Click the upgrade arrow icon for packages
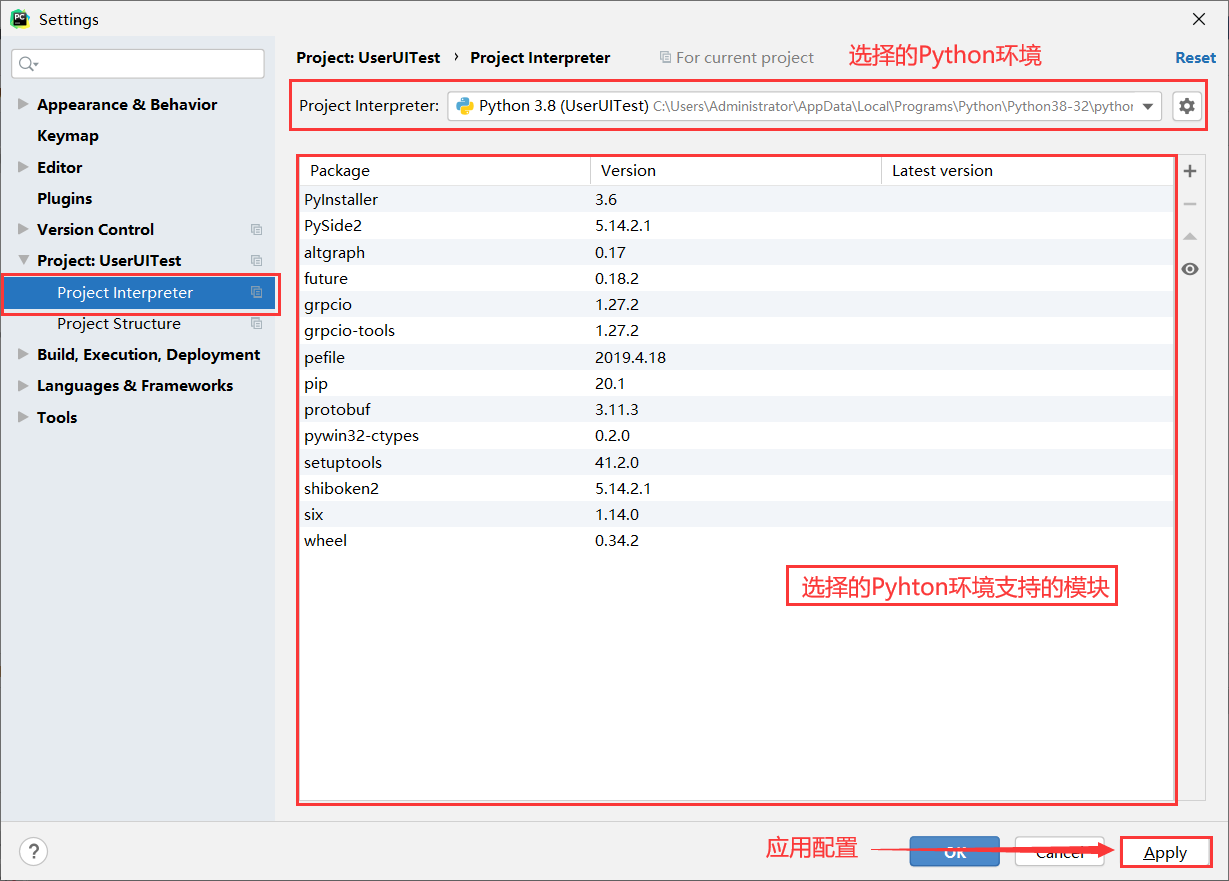 pos(1189,236)
